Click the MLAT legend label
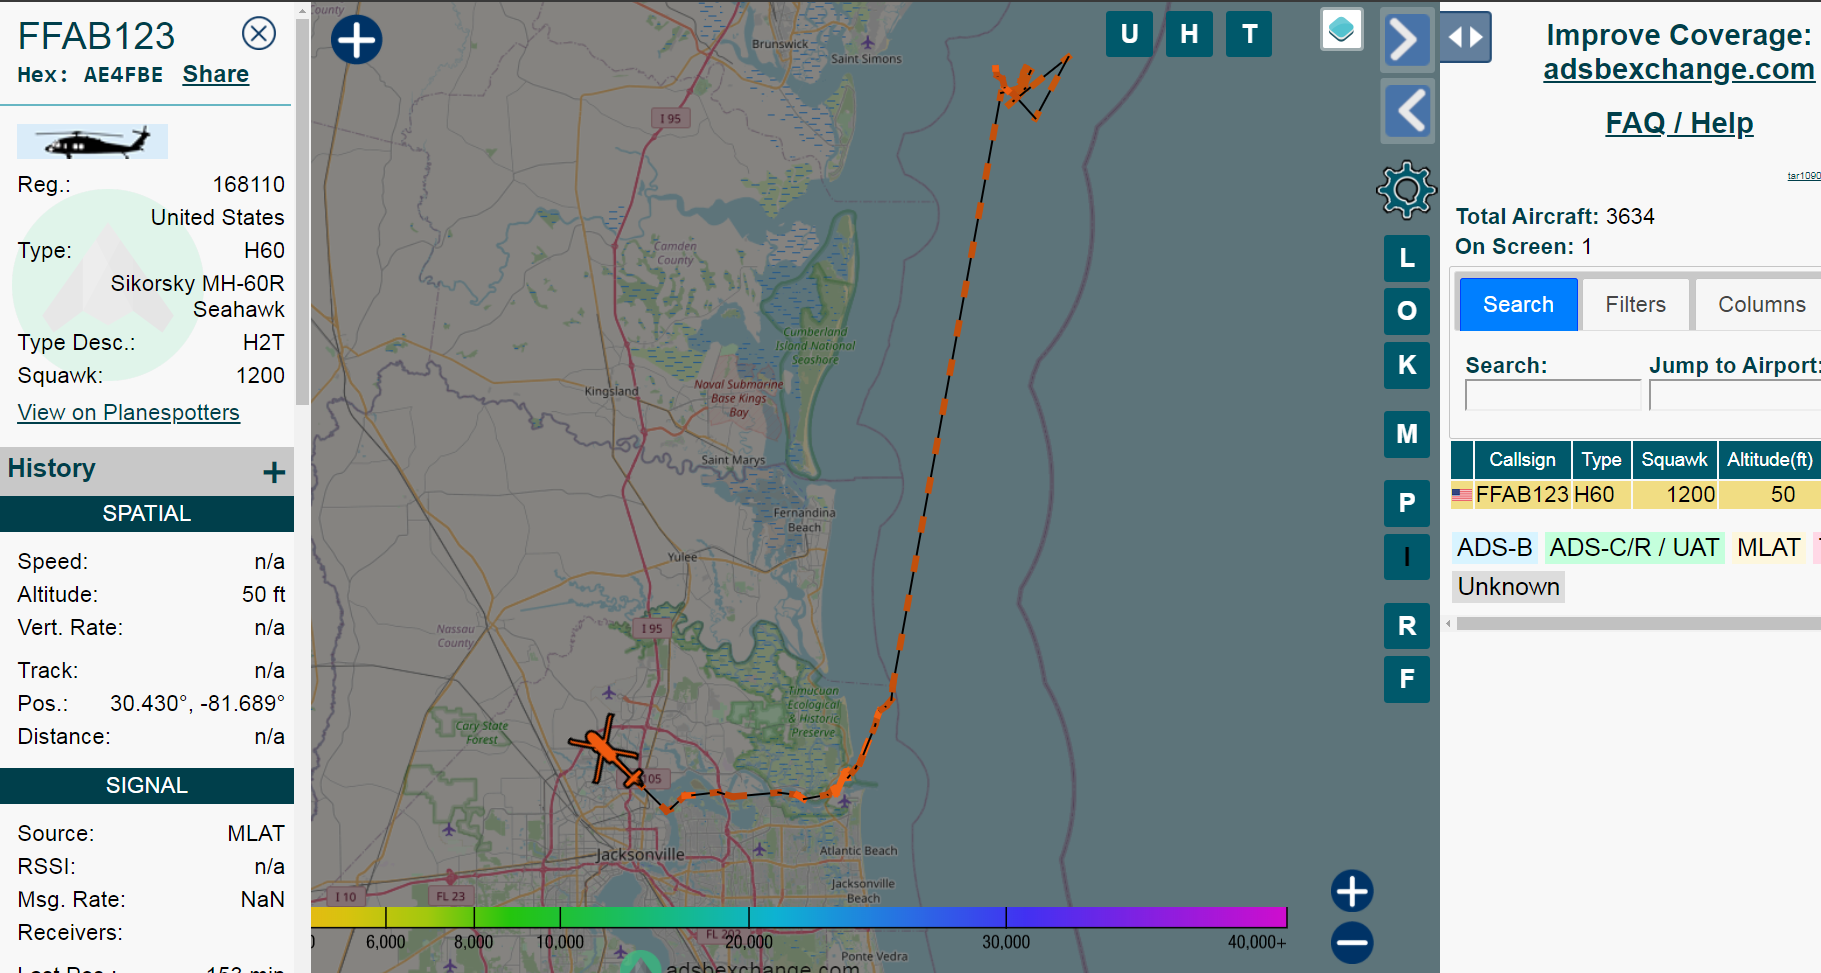This screenshot has height=973, width=1821. coord(1768,548)
